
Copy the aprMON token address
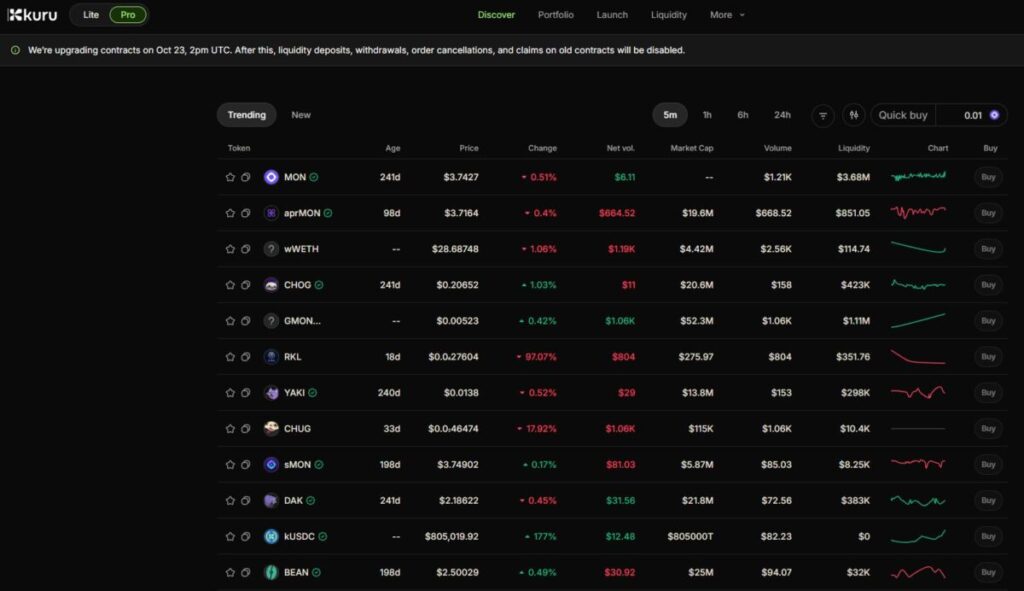click(245, 213)
